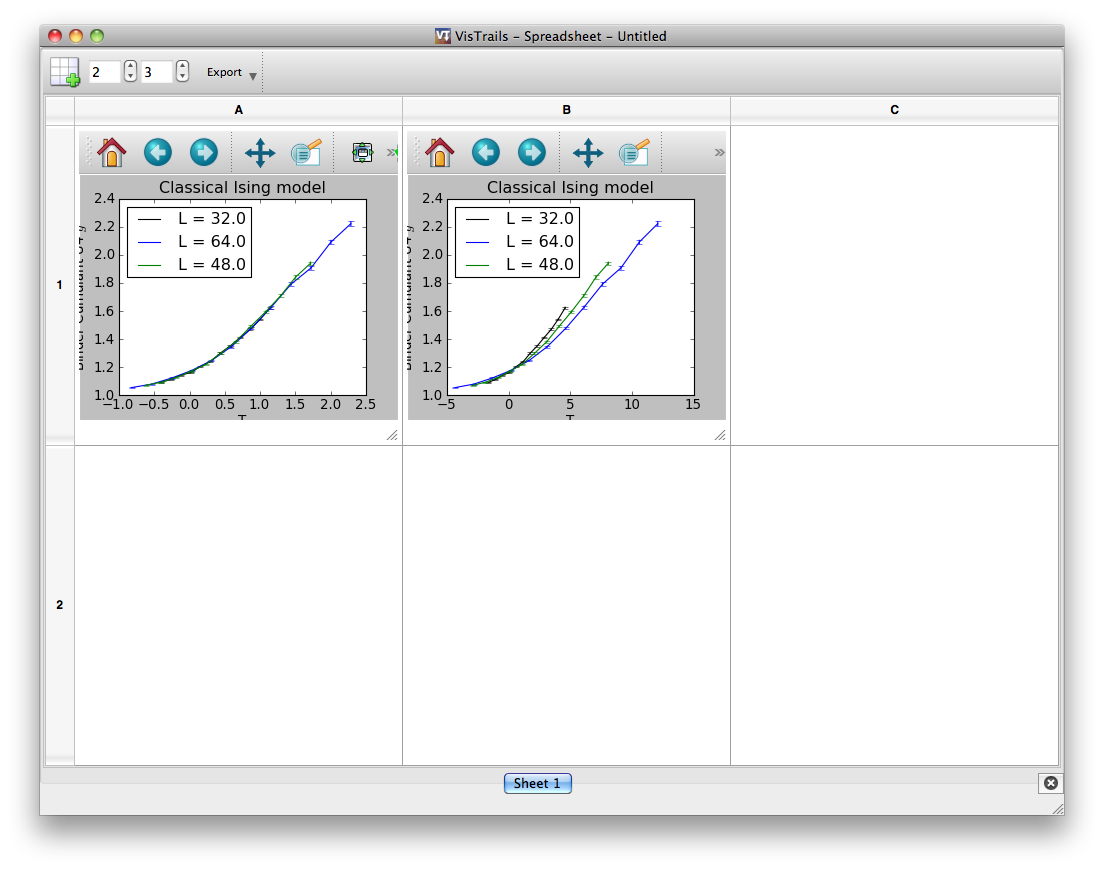Image resolution: width=1104 pixels, height=870 pixels.
Task: Go back to previous view in cell B
Action: pos(486,153)
